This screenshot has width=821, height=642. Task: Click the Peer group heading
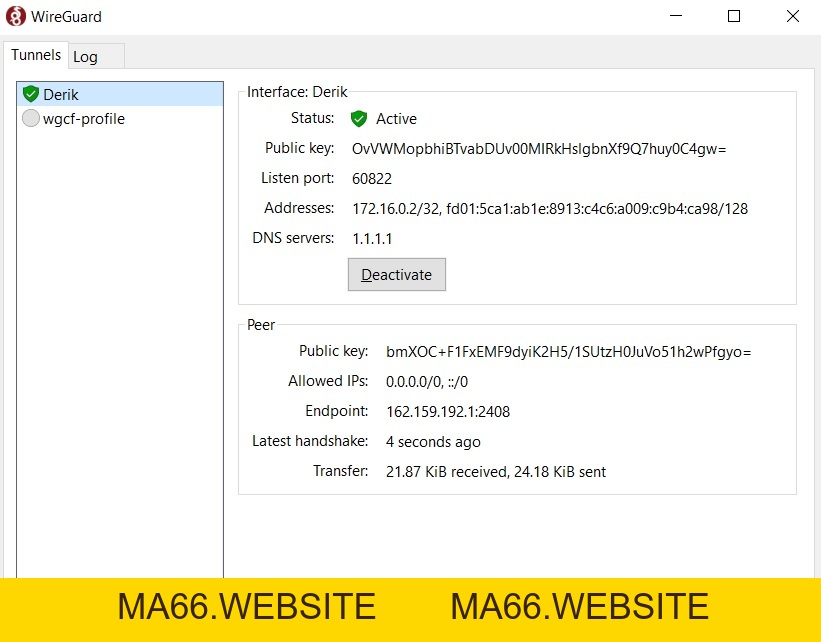tap(261, 325)
